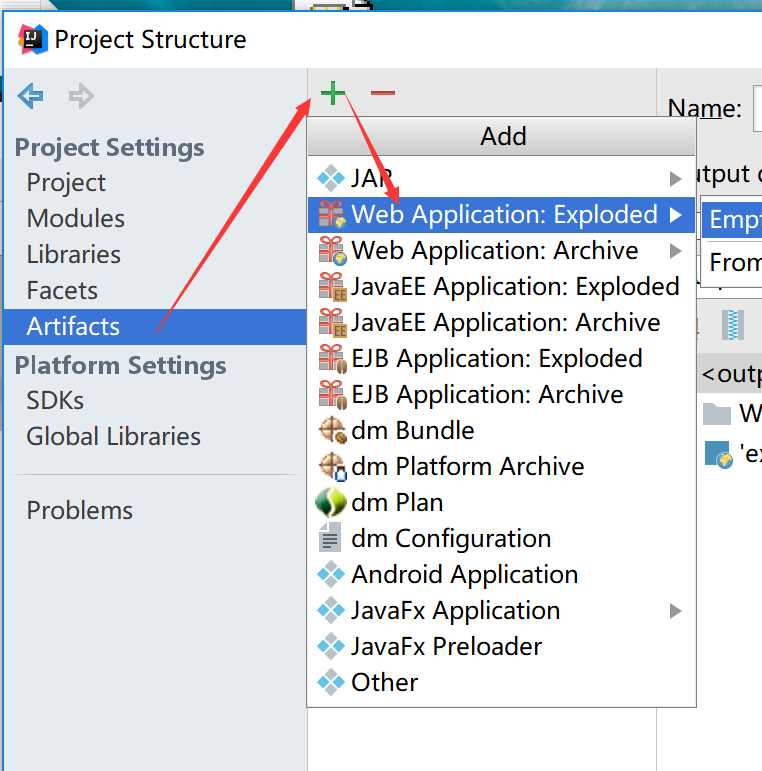Viewport: 762px width, 771px height.
Task: Open the Modules settings page
Action: 154,218
